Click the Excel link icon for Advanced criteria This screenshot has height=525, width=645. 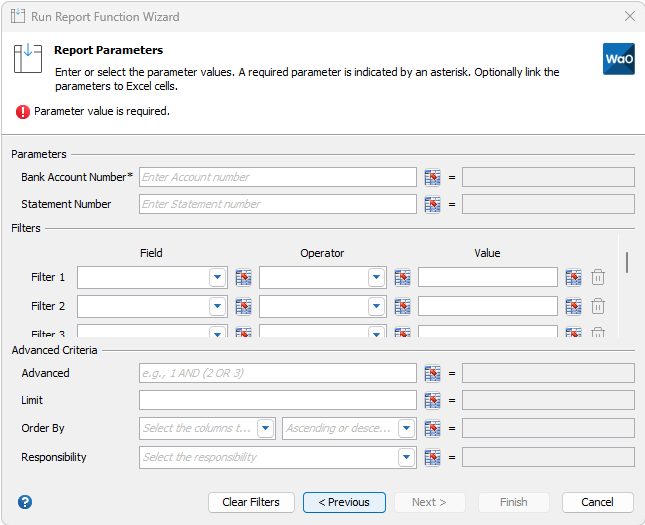[x=432, y=373]
